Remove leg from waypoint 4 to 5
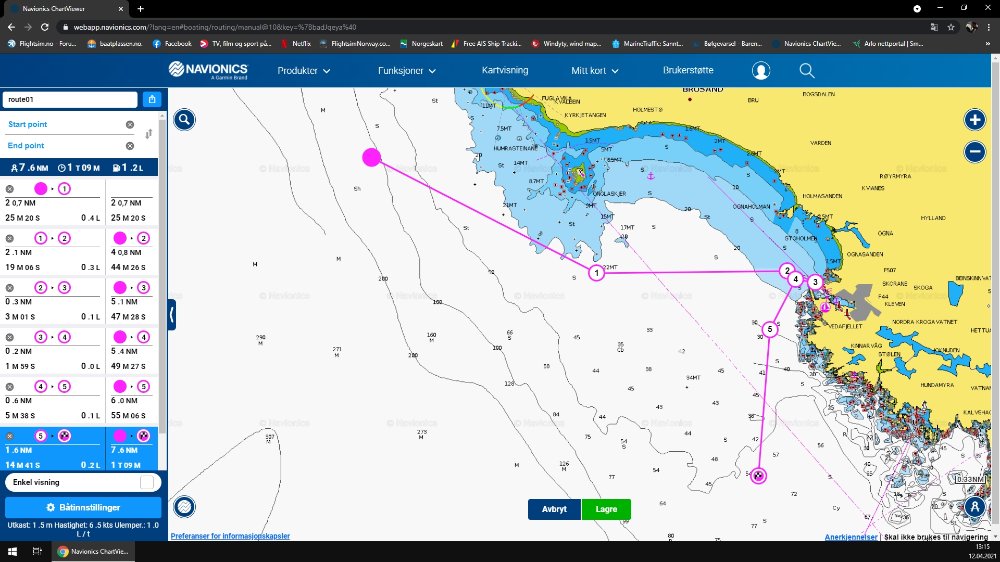This screenshot has width=1000, height=562. pos(10,387)
